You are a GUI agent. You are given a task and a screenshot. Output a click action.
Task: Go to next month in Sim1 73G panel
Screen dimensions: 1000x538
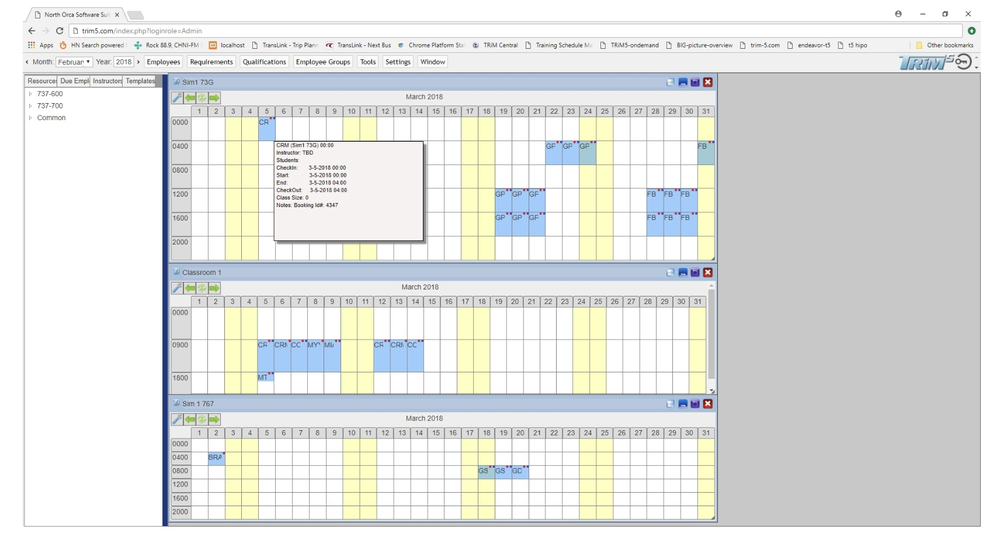[214, 98]
